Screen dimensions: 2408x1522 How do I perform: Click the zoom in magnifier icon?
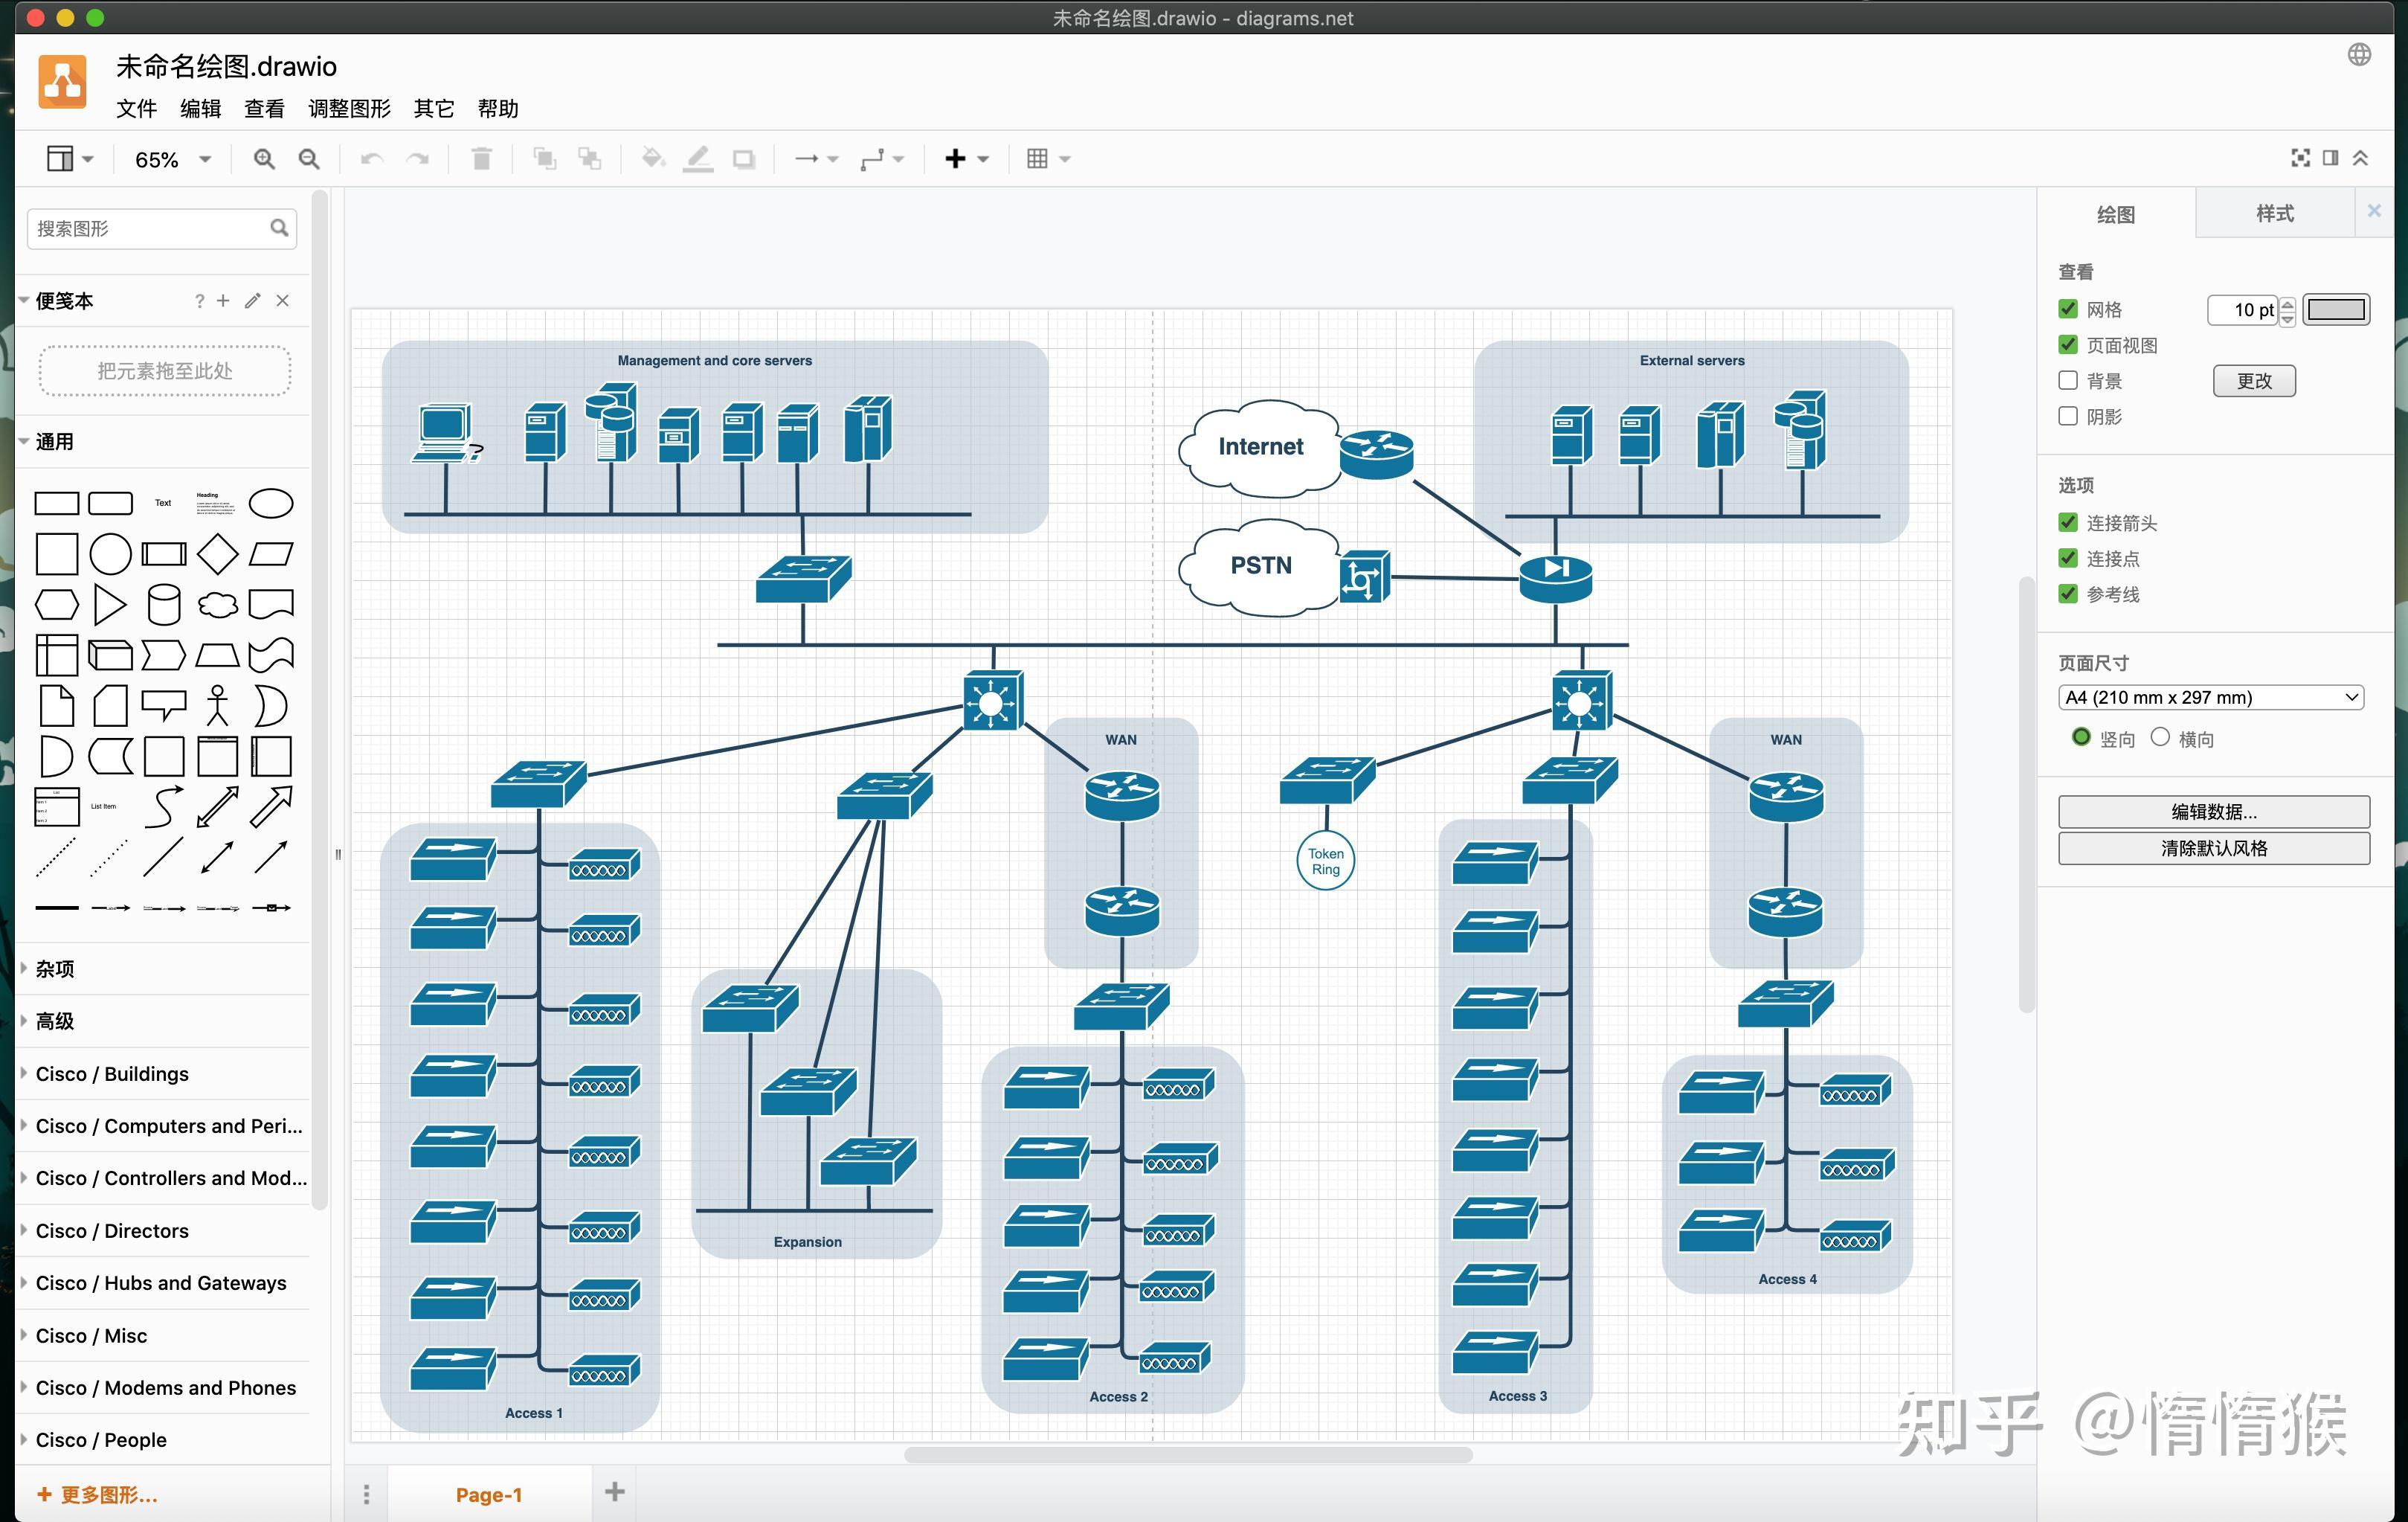264,159
